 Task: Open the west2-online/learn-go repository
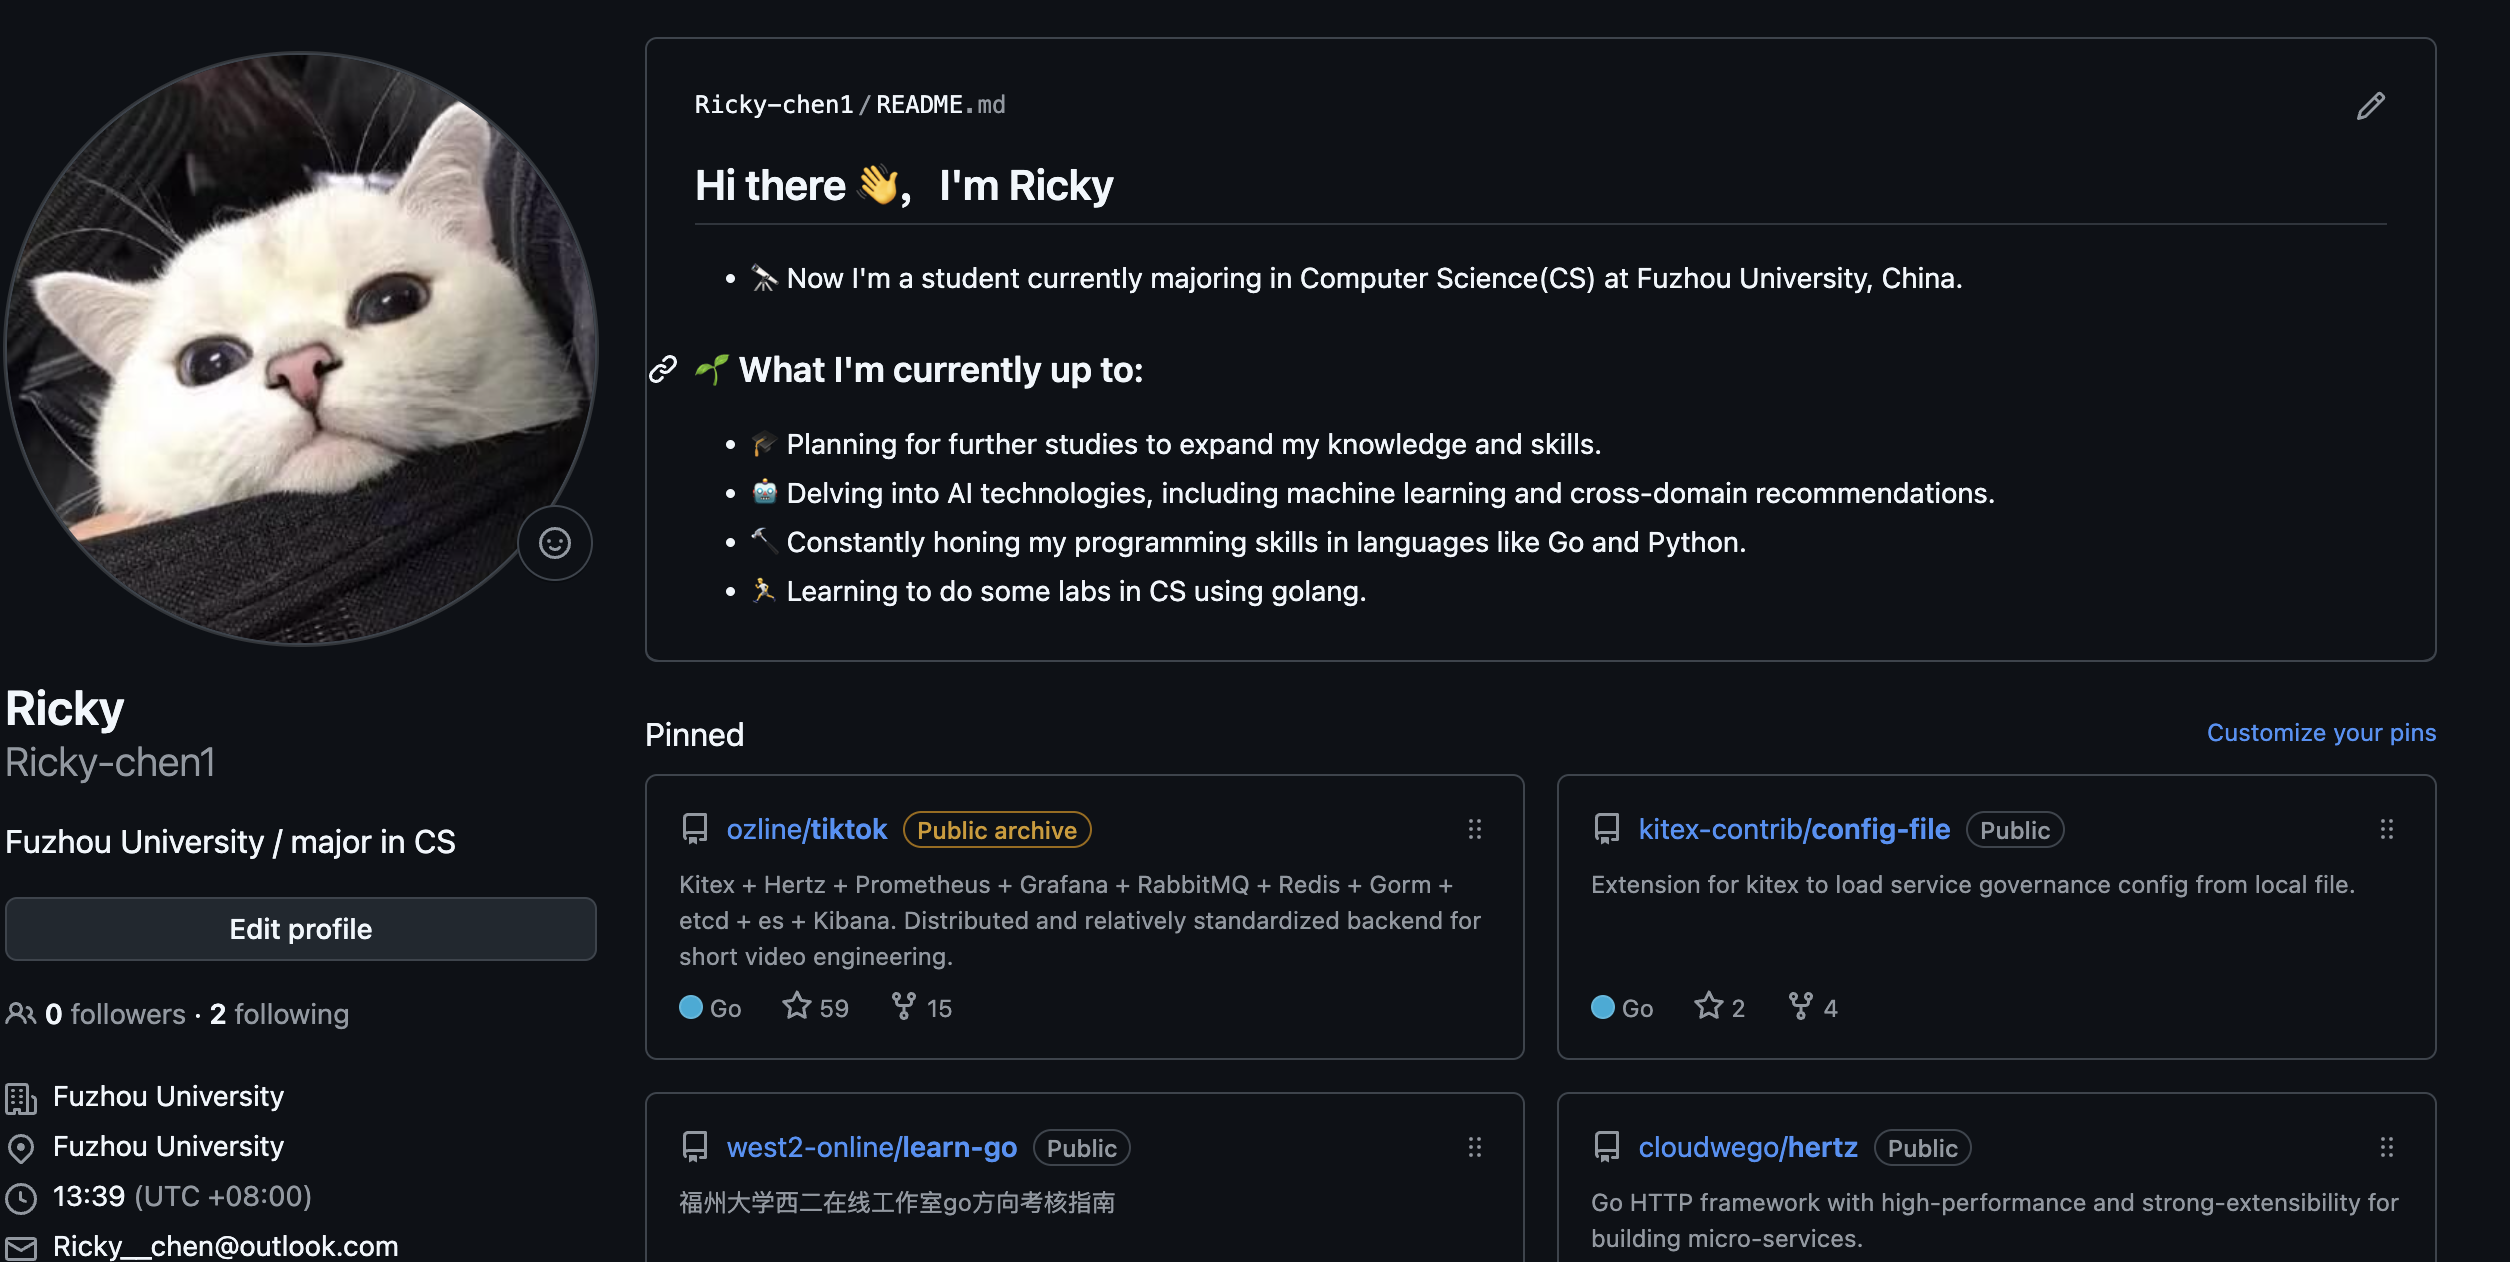(871, 1148)
